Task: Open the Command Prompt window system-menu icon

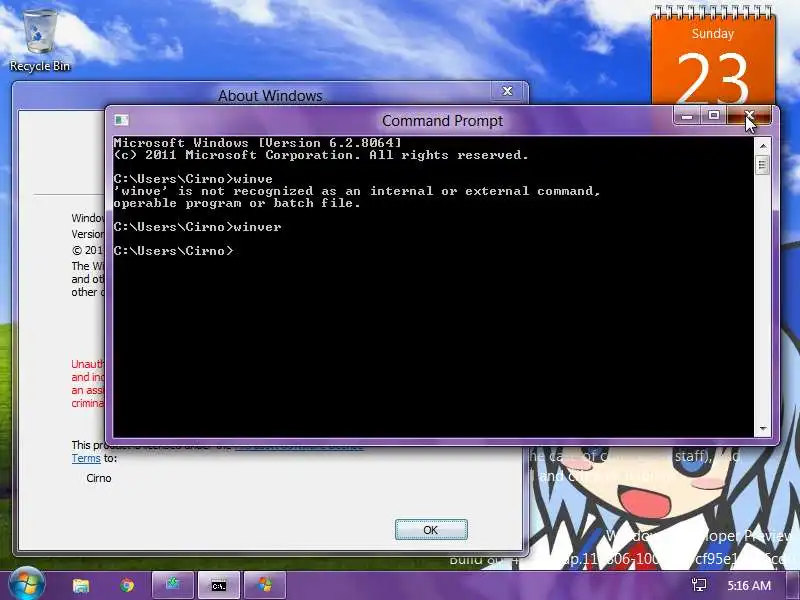Action: (x=121, y=120)
